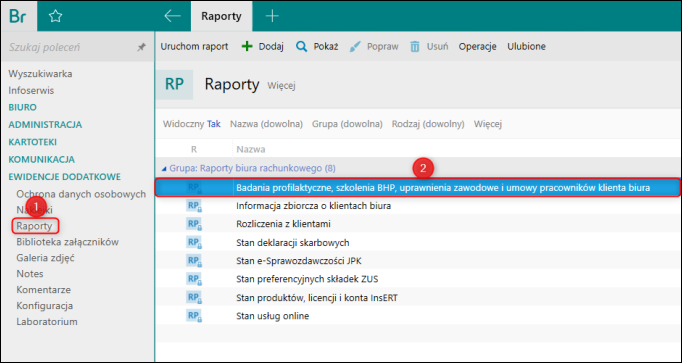Click the Br application logo
The image size is (682, 363).
click(x=19, y=16)
